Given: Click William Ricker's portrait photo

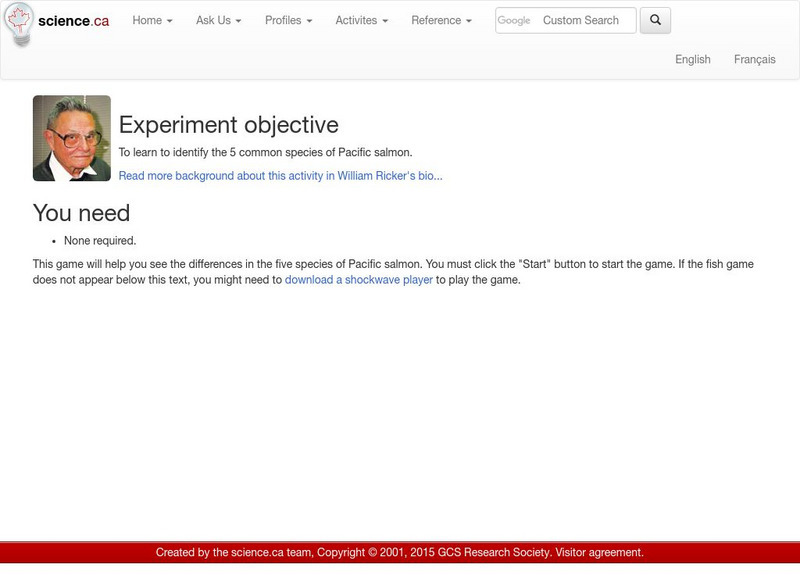Looking at the screenshot, I should click(72, 138).
